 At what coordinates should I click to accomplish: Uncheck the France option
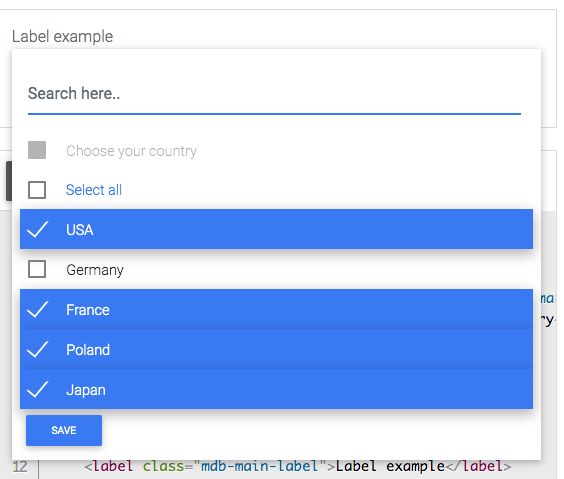click(x=276, y=309)
